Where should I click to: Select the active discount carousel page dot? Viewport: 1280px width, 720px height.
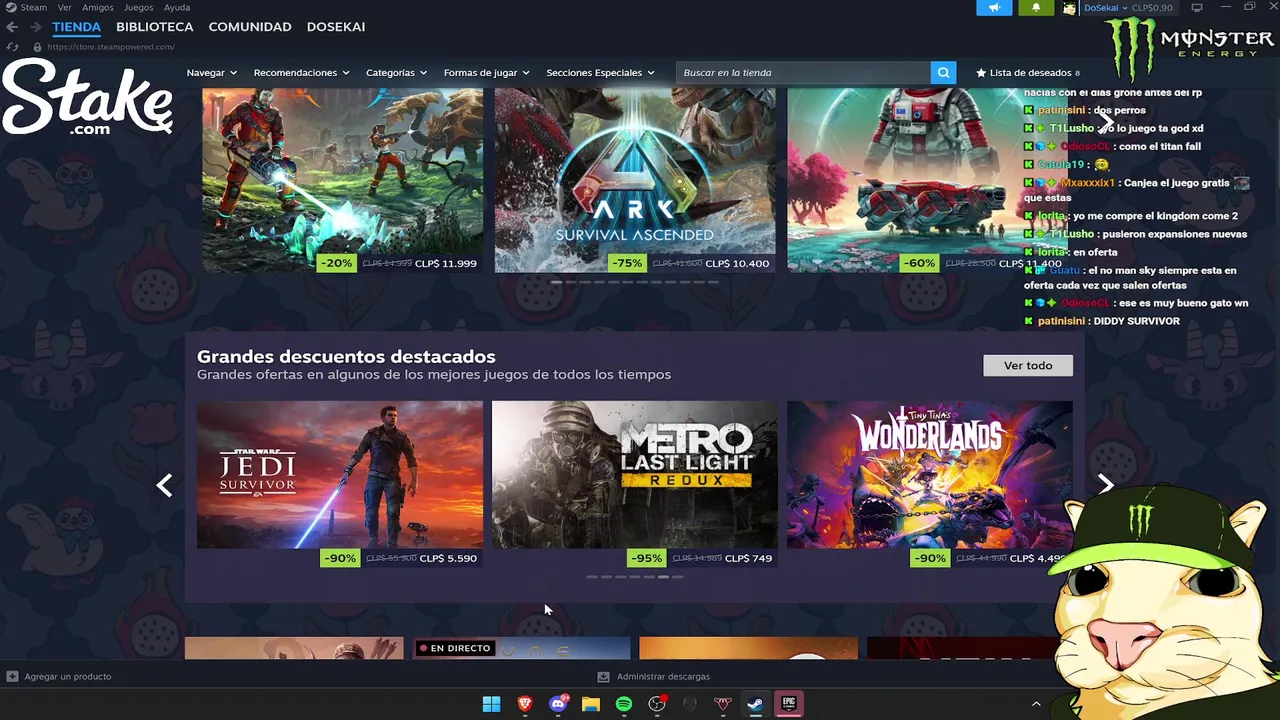(x=663, y=577)
